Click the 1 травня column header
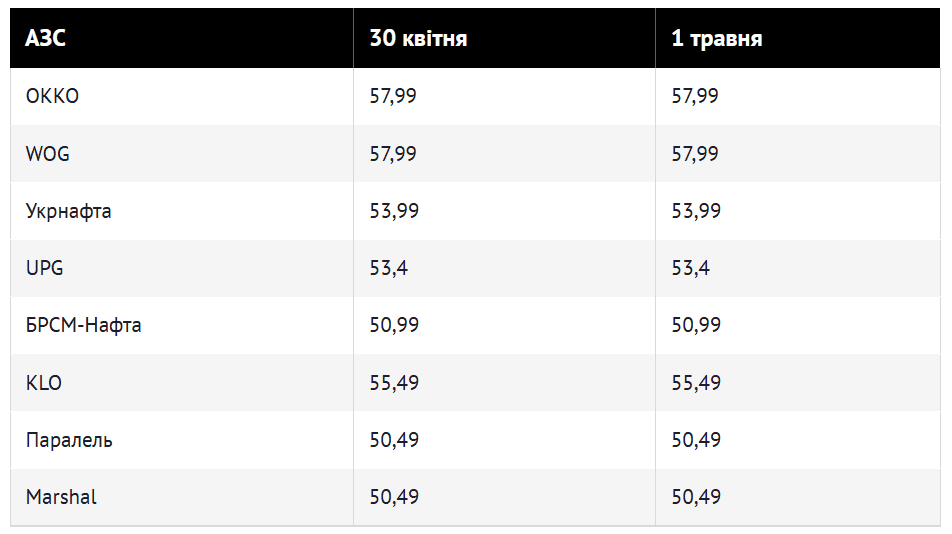 point(798,38)
